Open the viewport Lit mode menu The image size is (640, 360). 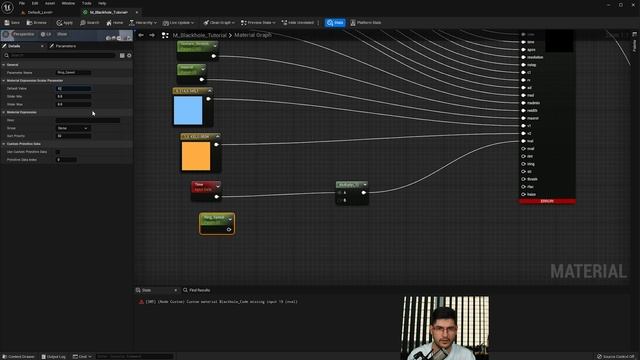46,34
